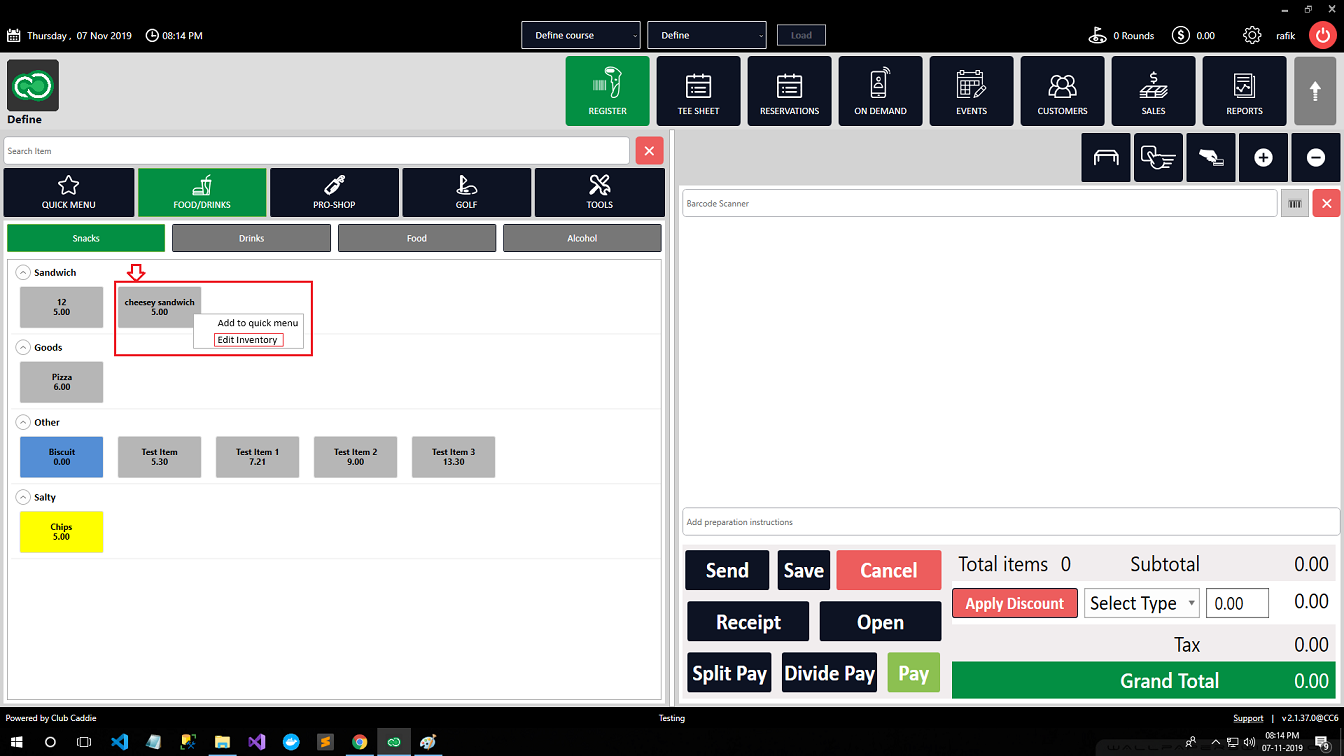Screen dimensions: 1344x756
Task: Click the red power logout icon
Action: pyautogui.click(x=1323, y=35)
